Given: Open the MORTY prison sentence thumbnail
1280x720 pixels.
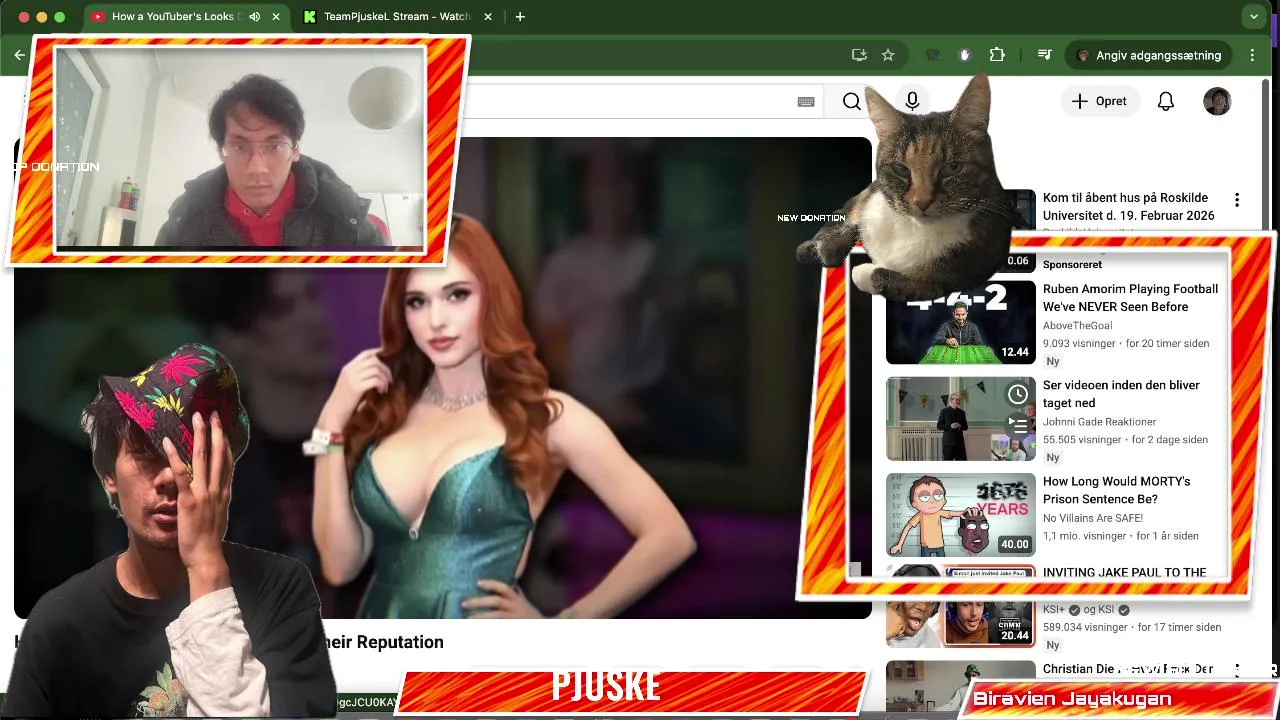Looking at the screenshot, I should (961, 514).
